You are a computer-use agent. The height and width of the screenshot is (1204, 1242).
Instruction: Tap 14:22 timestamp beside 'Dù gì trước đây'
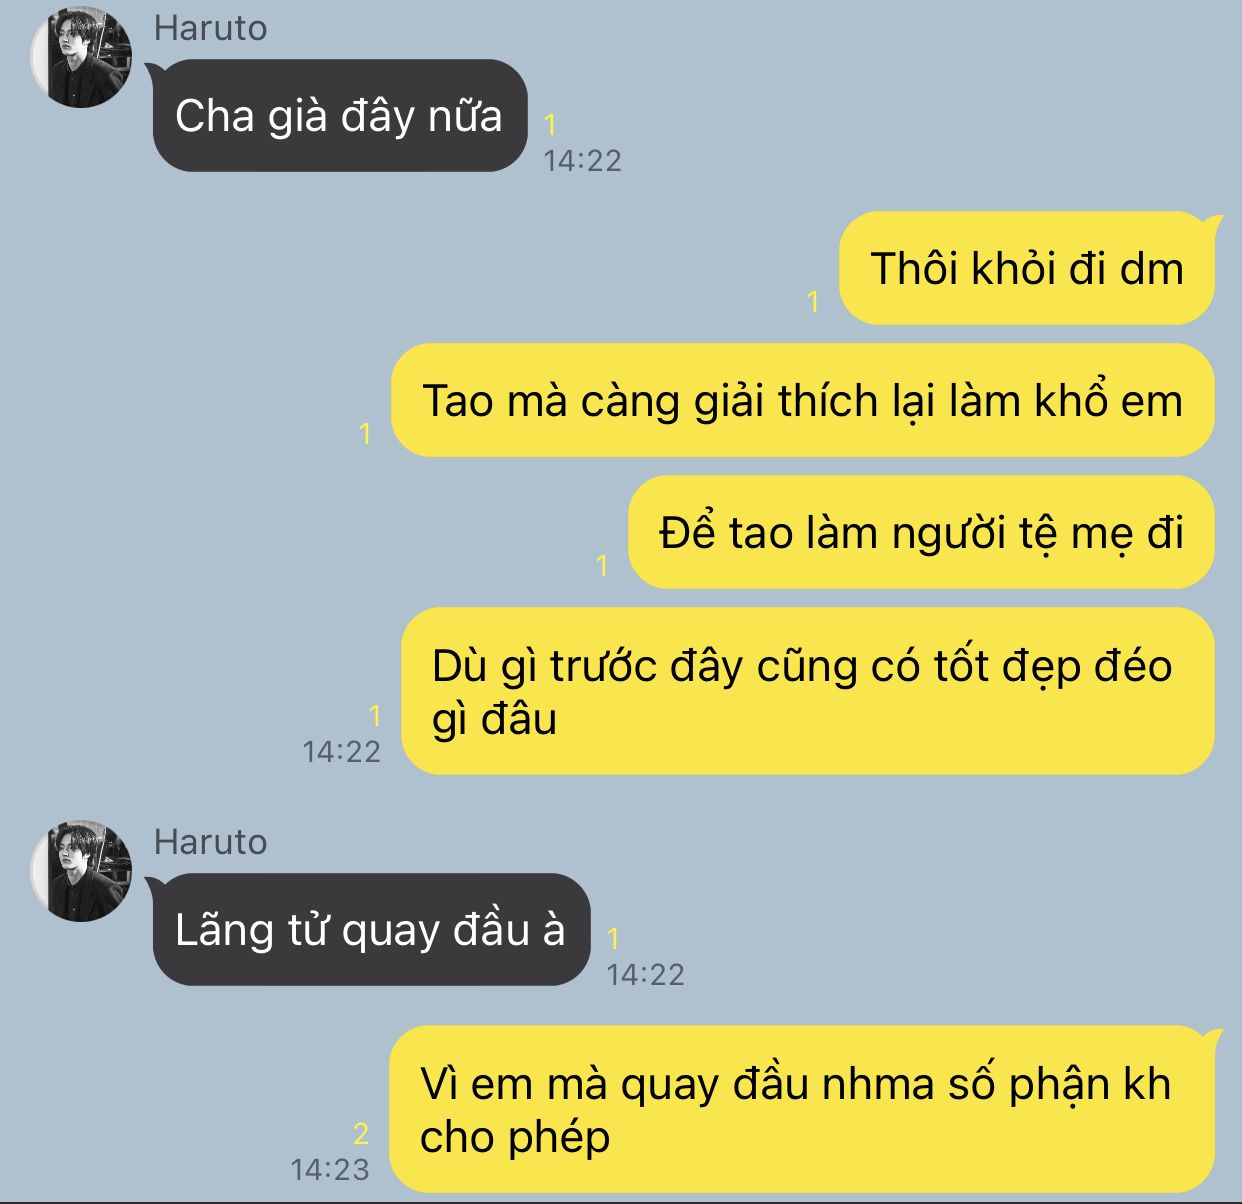(x=342, y=751)
